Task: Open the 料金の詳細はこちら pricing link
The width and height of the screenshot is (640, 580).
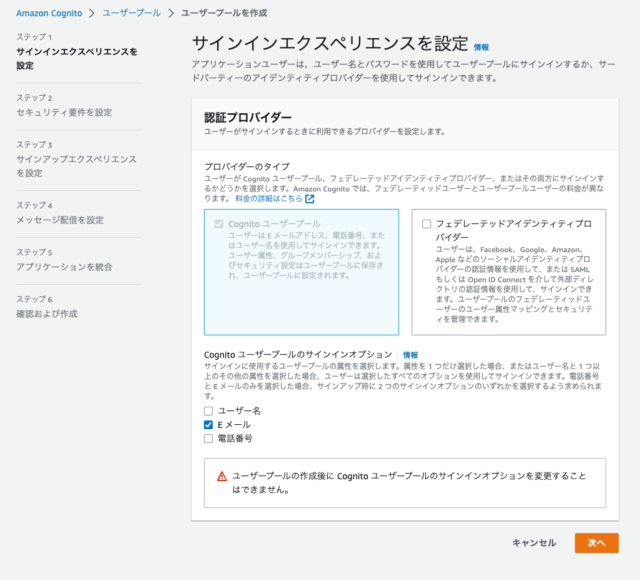Action: [269, 198]
